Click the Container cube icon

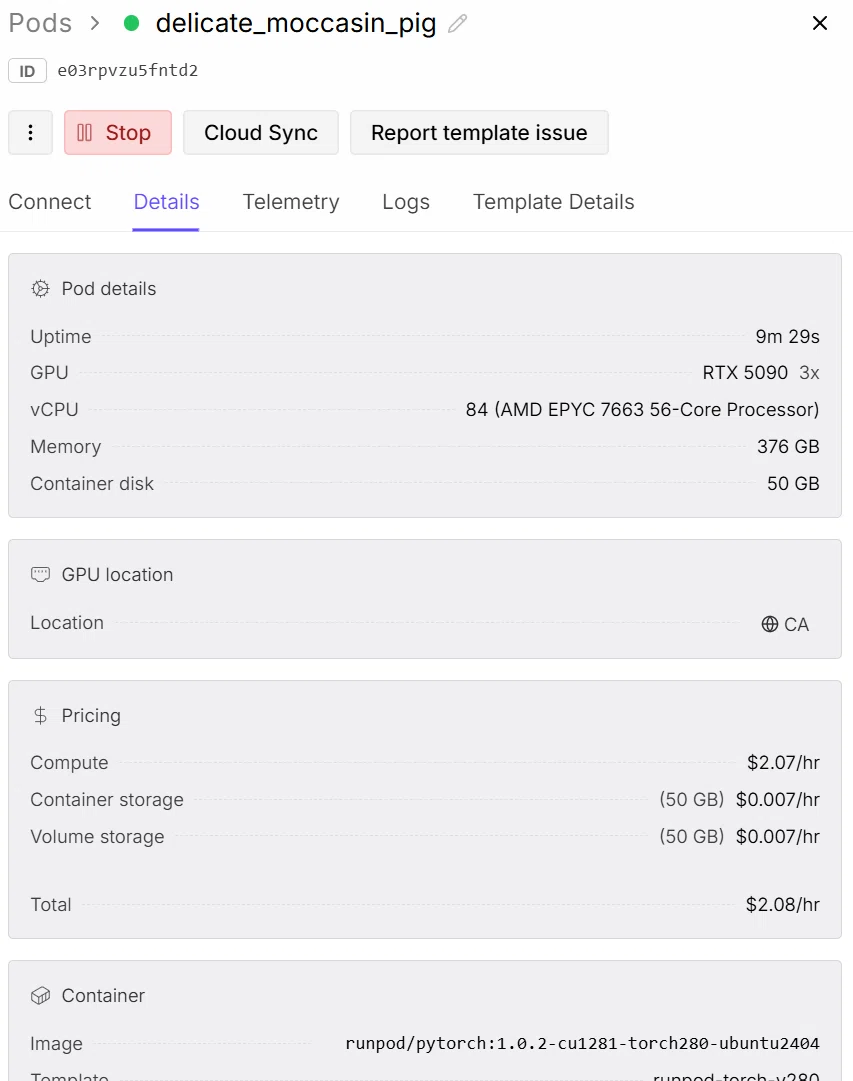(41, 996)
